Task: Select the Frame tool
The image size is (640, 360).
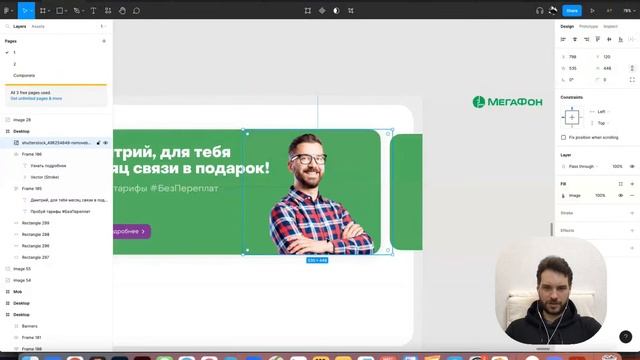Action: [x=42, y=11]
